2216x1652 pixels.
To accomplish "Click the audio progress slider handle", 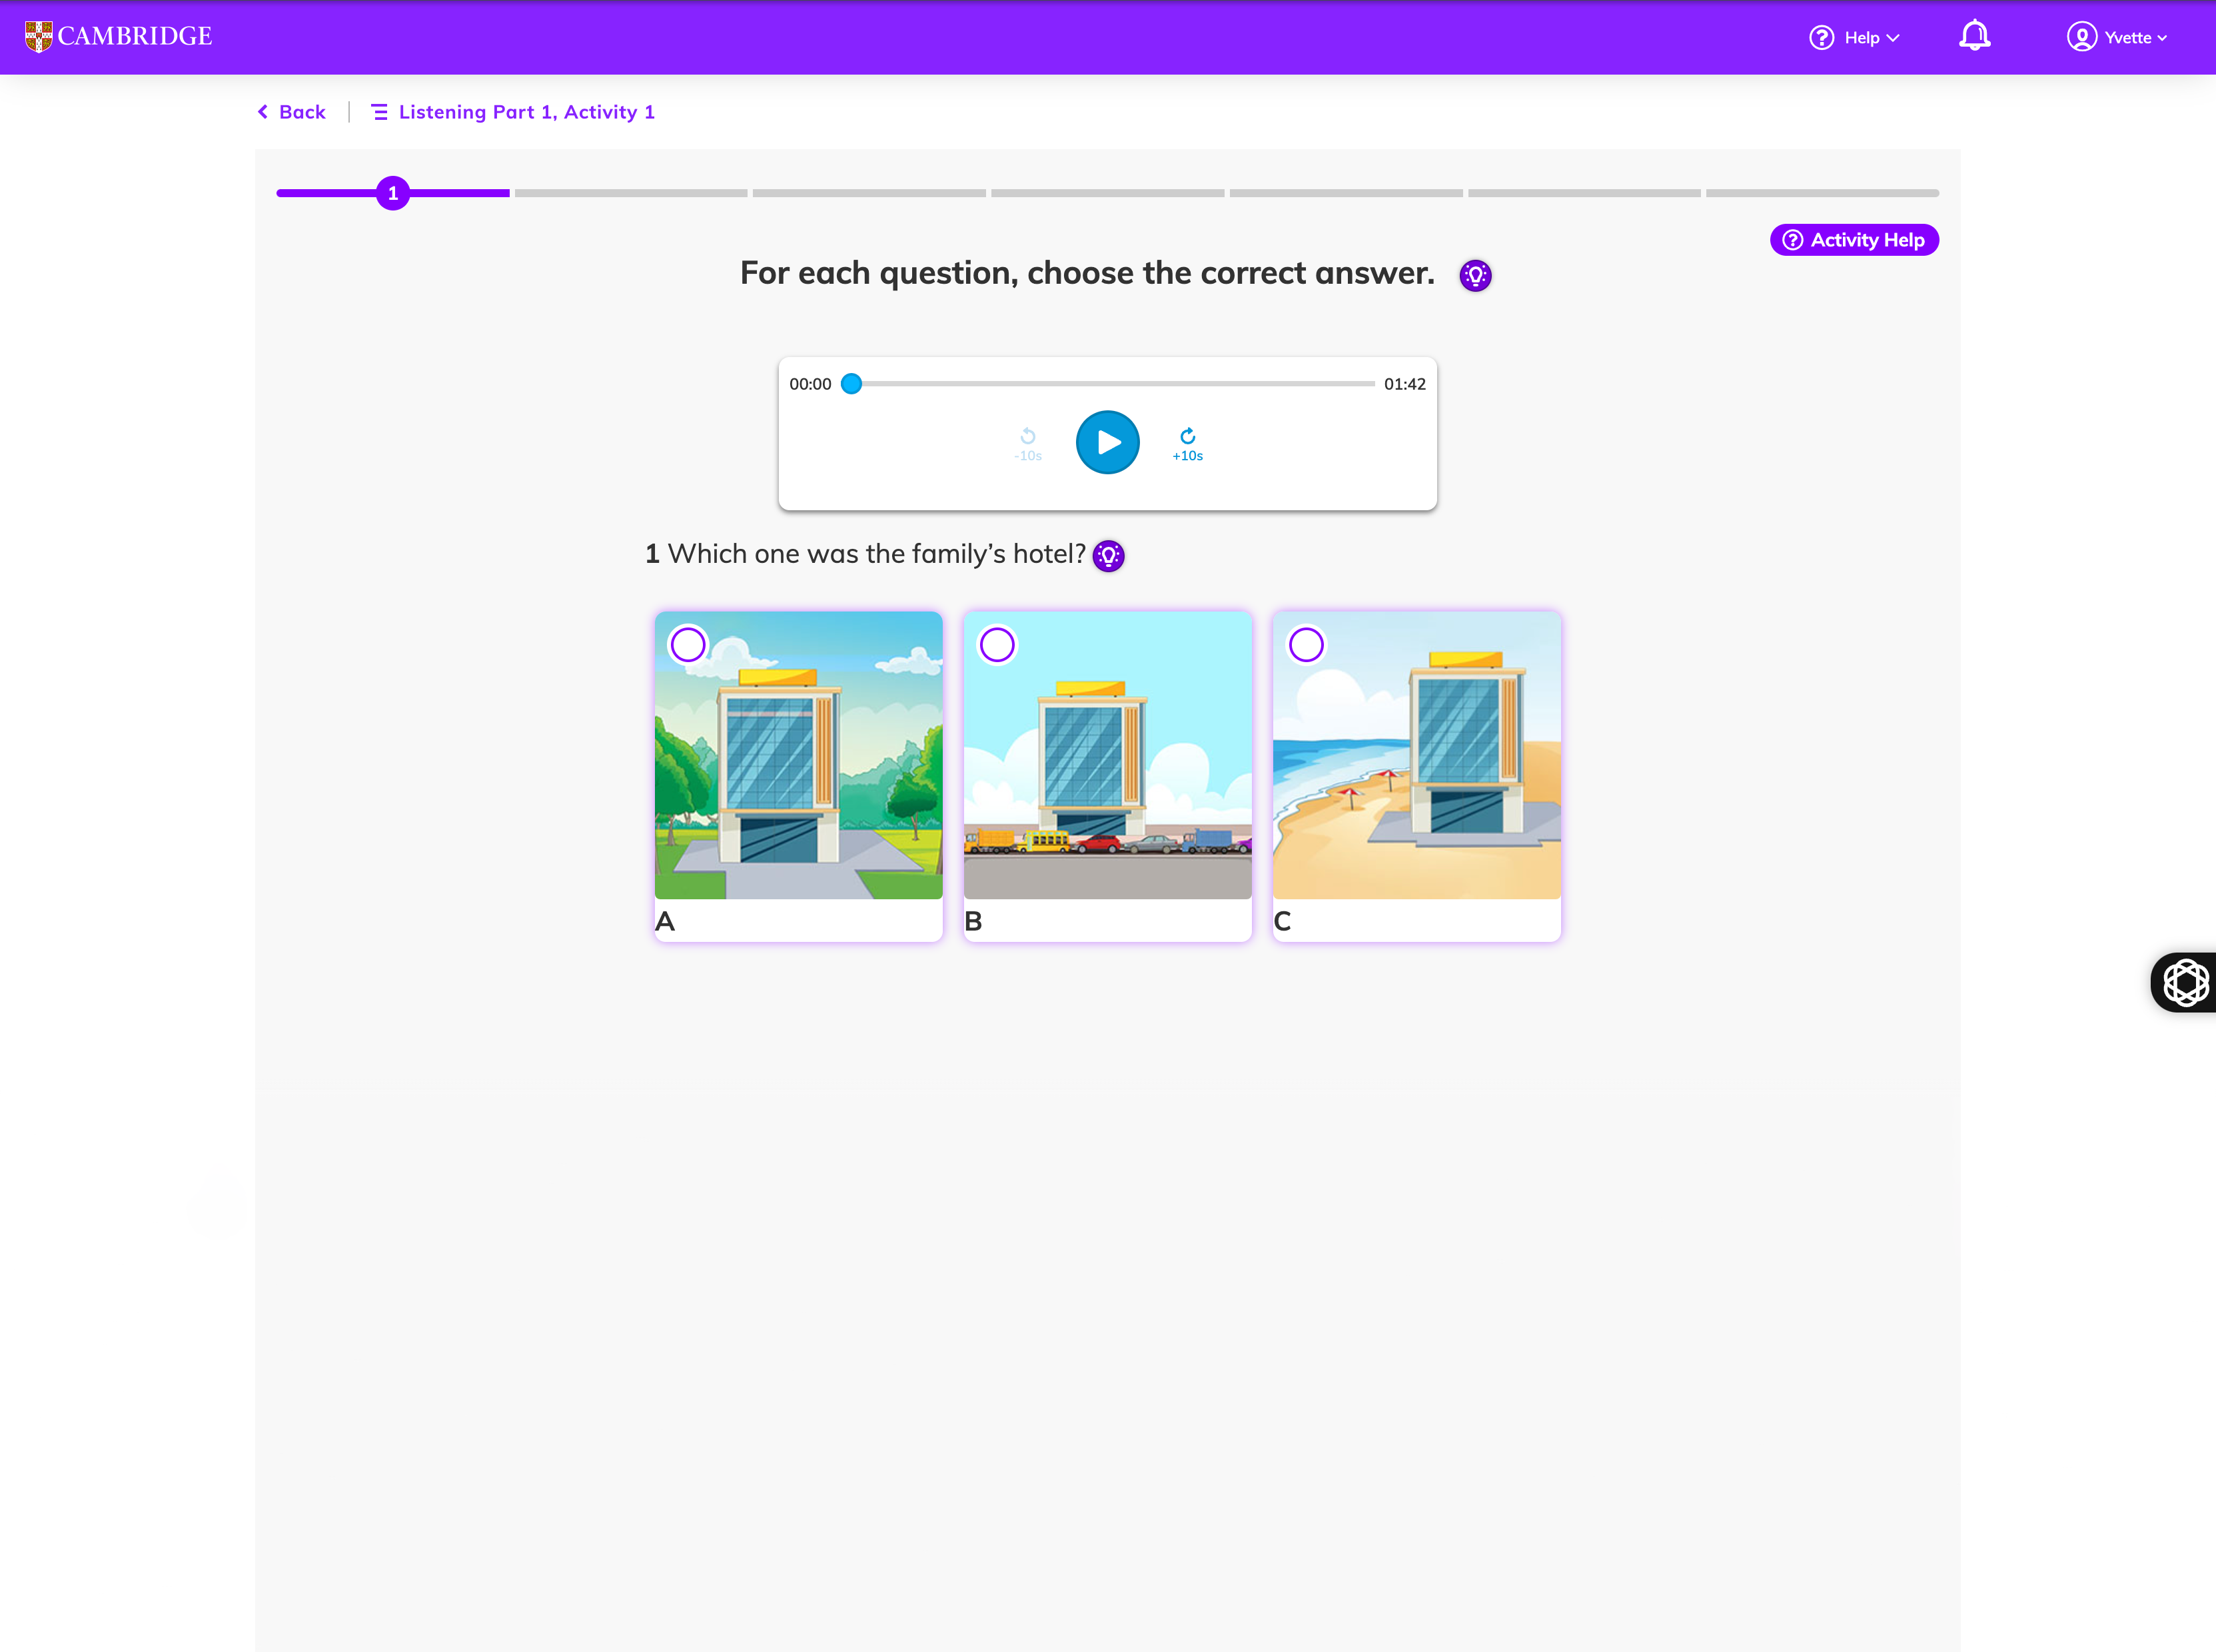I will [x=851, y=384].
